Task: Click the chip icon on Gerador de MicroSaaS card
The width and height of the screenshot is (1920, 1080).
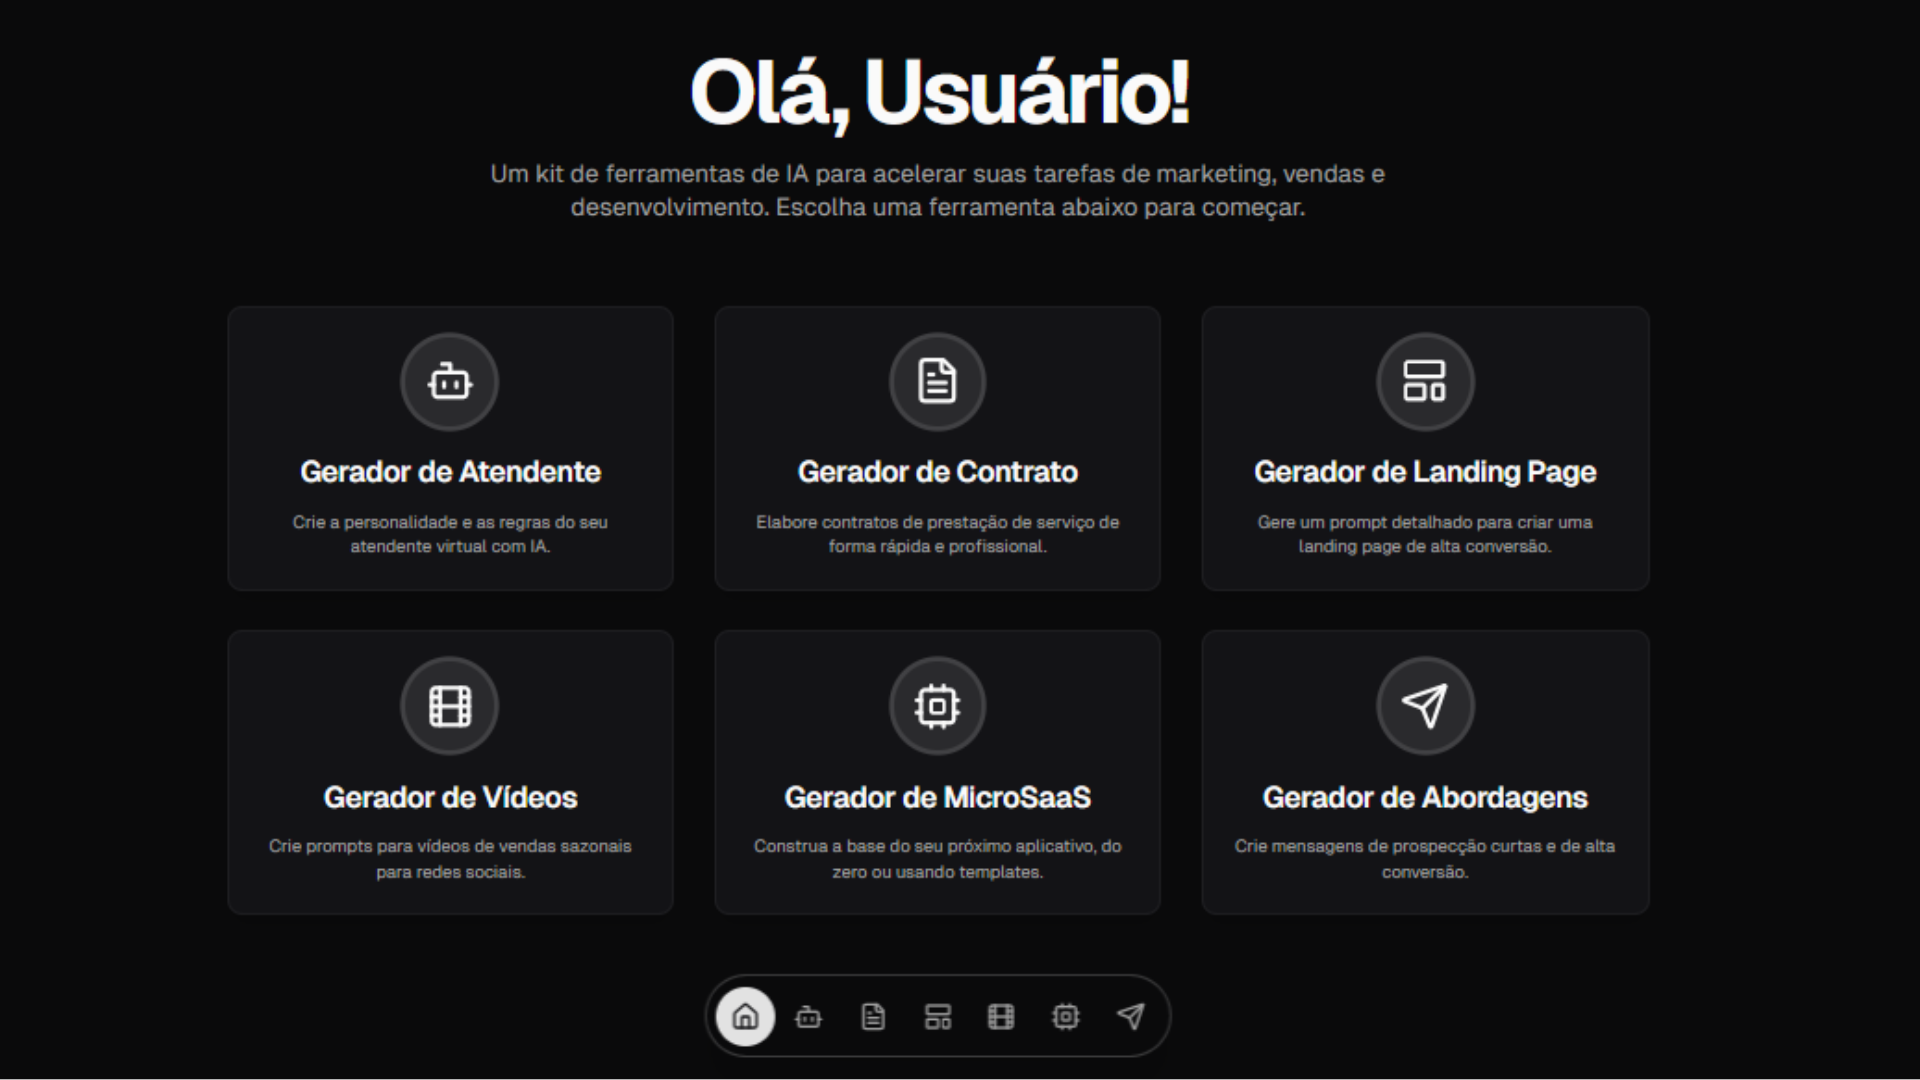Action: coord(937,705)
